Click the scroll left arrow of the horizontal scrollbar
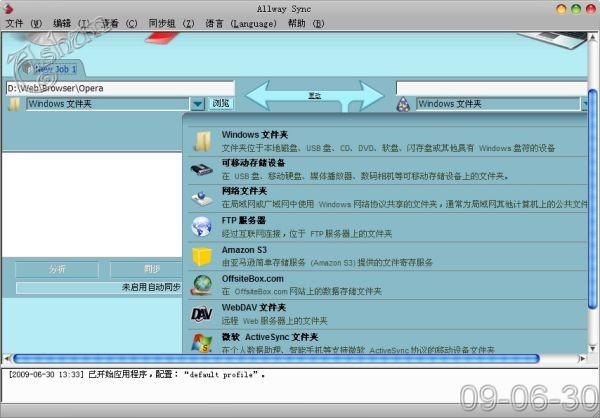 click(6, 359)
